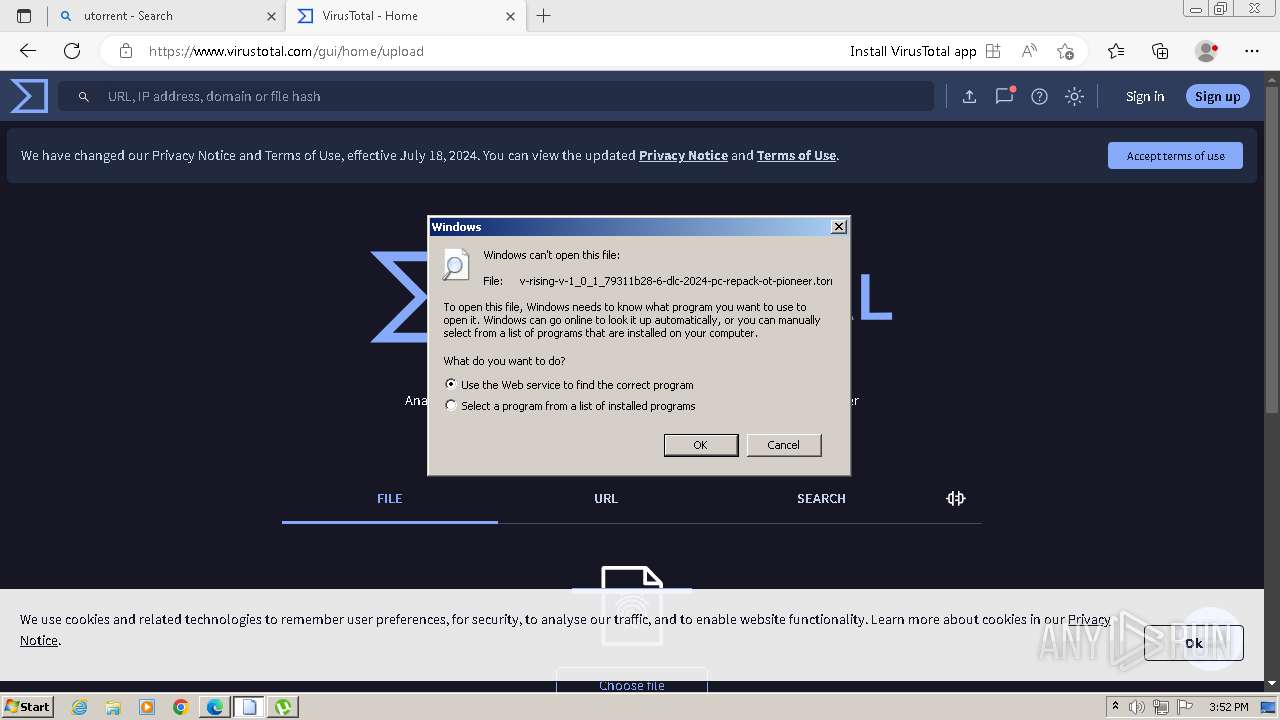Image resolution: width=1280 pixels, height=720 pixels.
Task: Click the action center flag tray icon
Action: pyautogui.click(x=1184, y=707)
